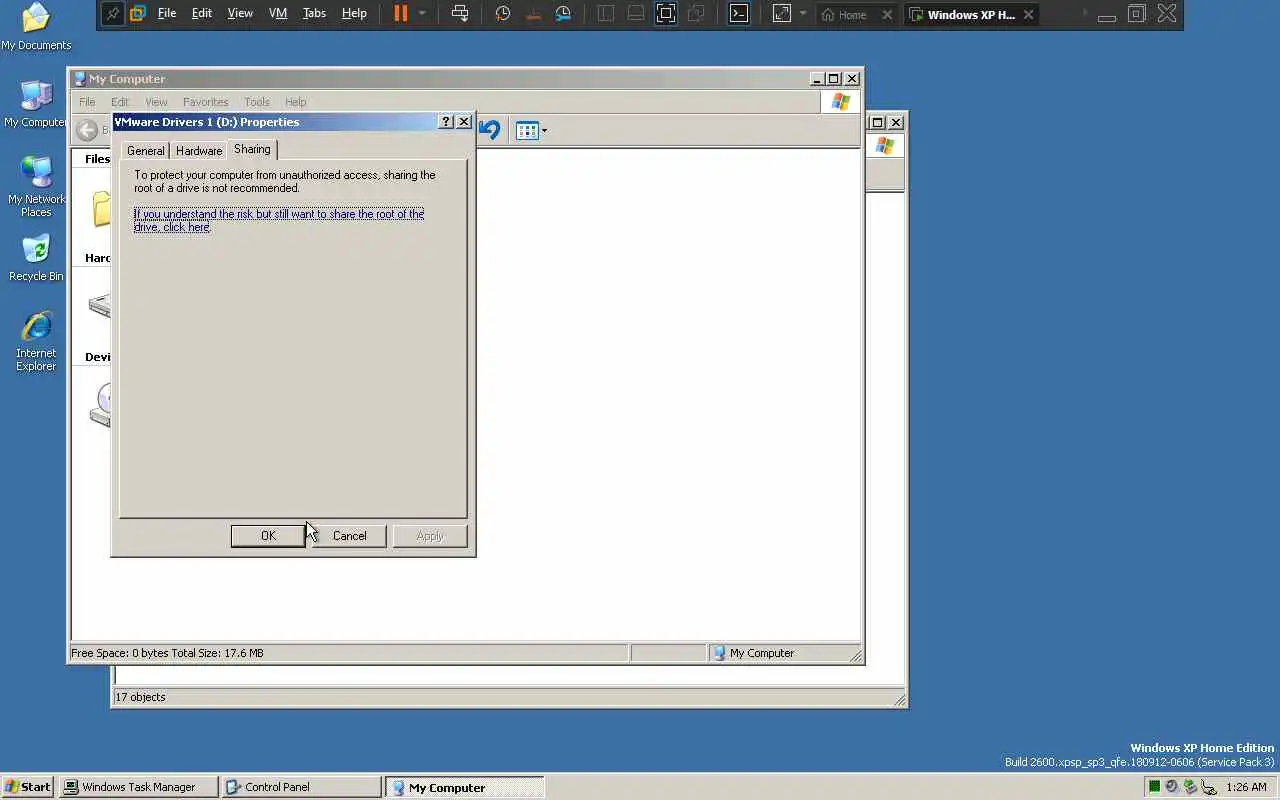Image resolution: width=1280 pixels, height=800 pixels.
Task: Click the stretch guest display icon
Action: (782, 14)
